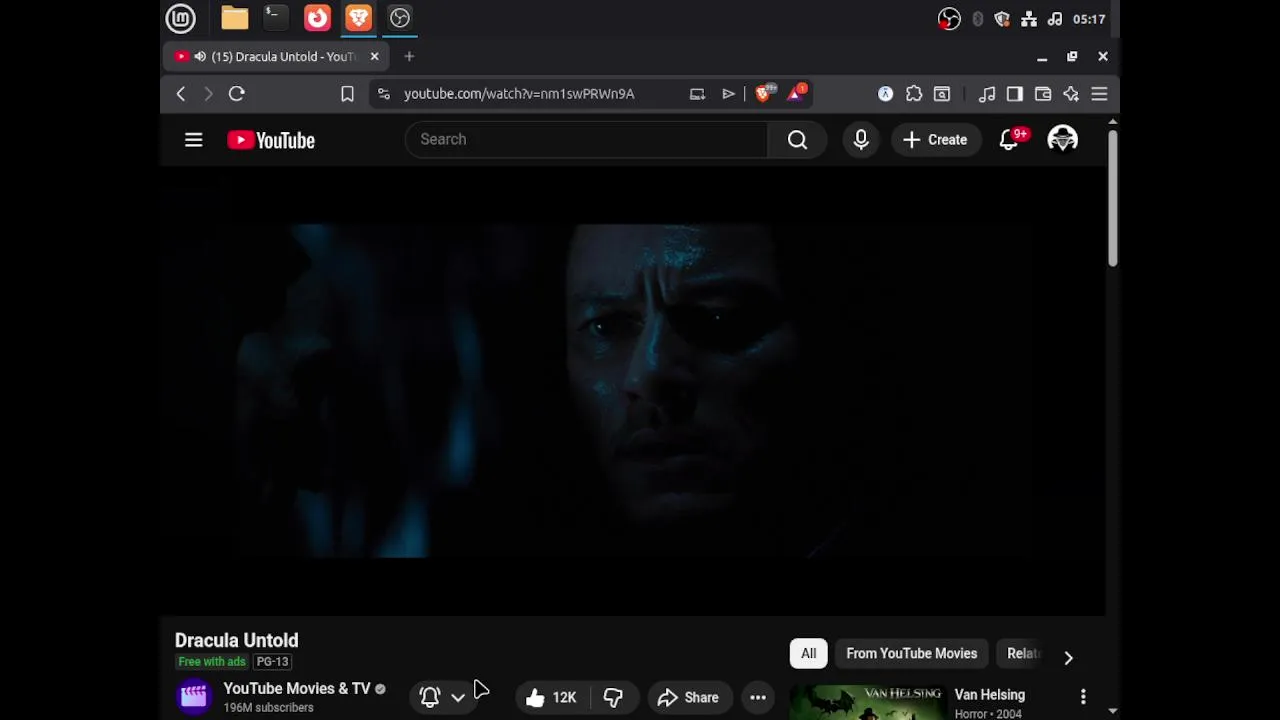Start voice search with the microphone
The height and width of the screenshot is (720, 1280).
point(861,140)
